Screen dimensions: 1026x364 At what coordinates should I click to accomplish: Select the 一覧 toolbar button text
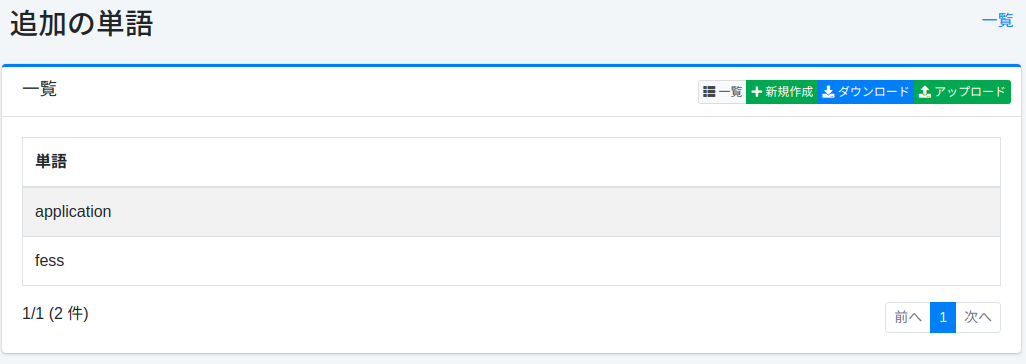[730, 92]
